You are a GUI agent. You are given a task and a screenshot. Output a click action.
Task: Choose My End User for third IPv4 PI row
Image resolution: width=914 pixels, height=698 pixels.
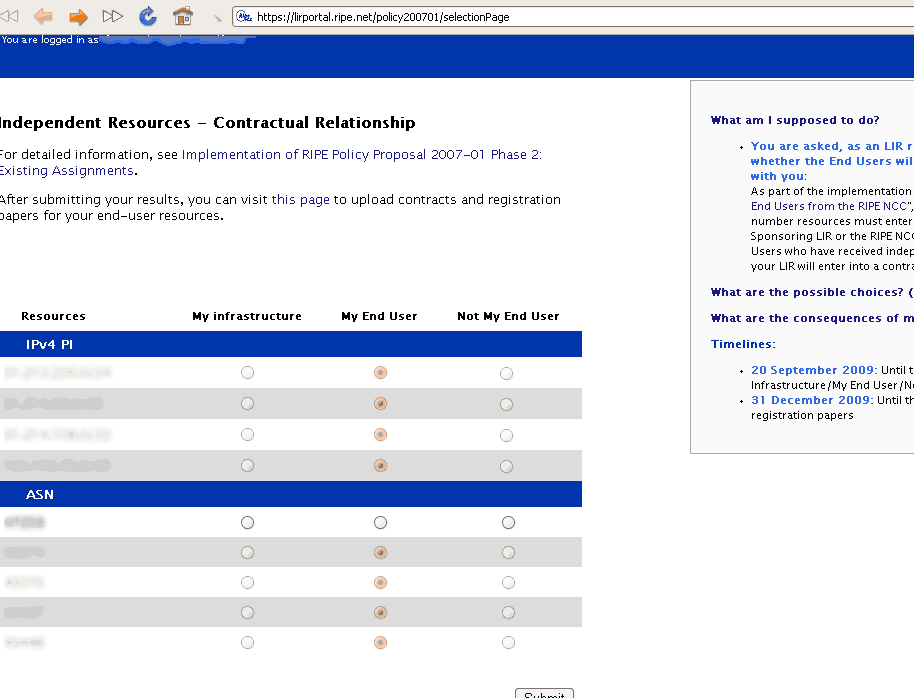[381, 434]
